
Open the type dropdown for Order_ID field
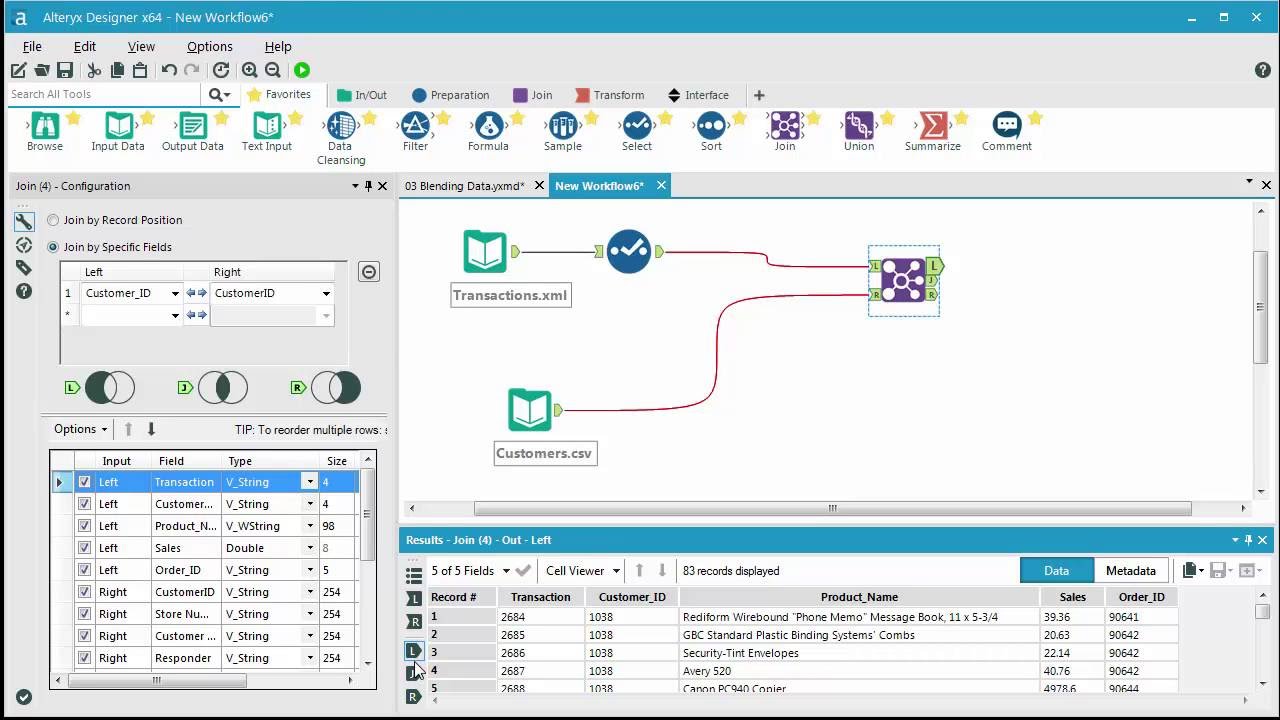click(x=310, y=570)
